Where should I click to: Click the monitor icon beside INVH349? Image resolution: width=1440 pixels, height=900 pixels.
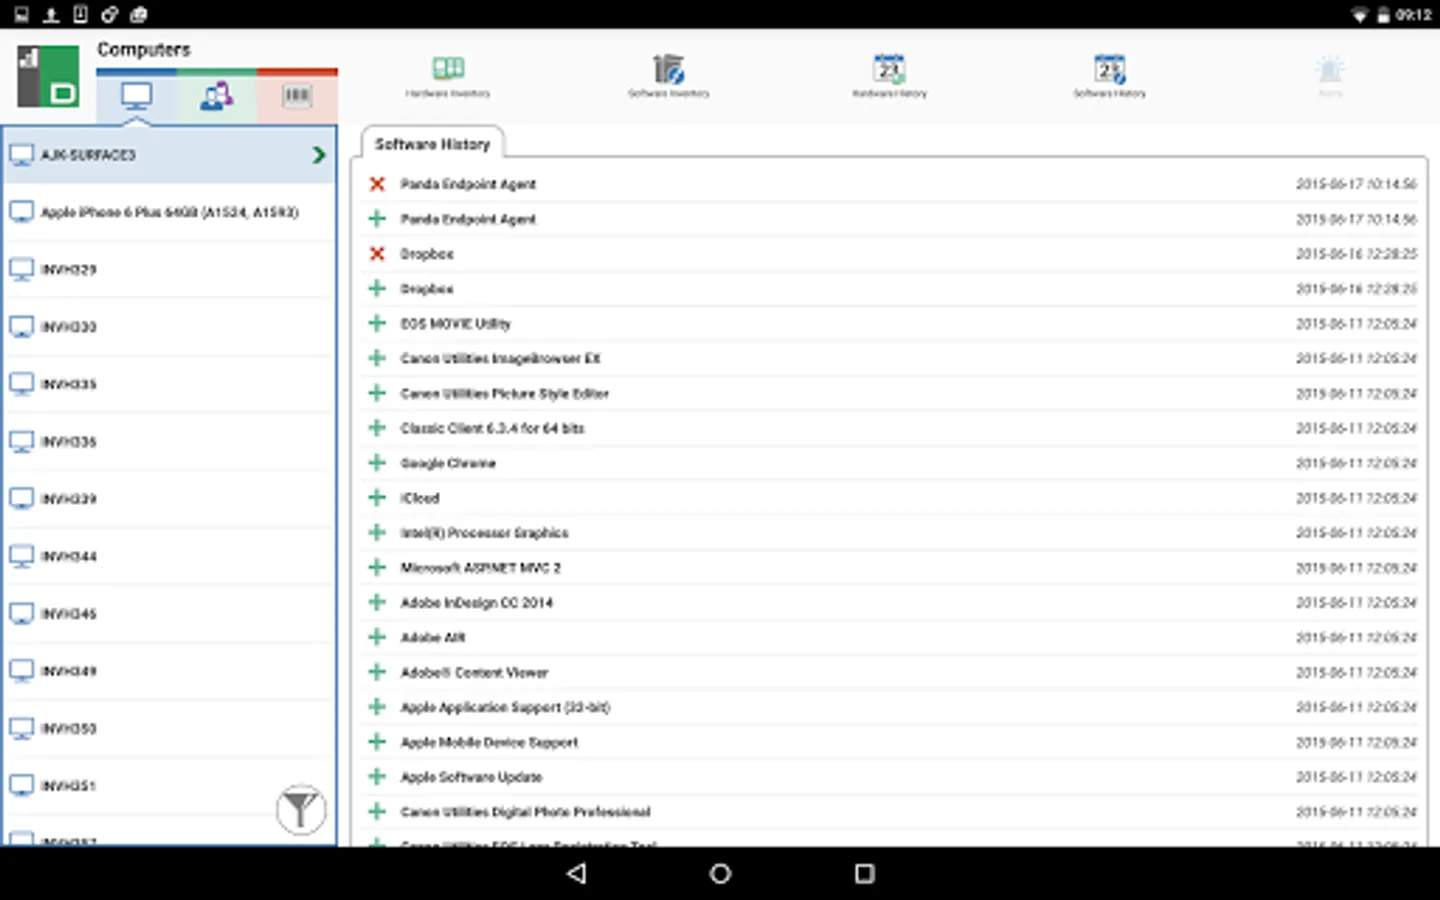(x=21, y=671)
